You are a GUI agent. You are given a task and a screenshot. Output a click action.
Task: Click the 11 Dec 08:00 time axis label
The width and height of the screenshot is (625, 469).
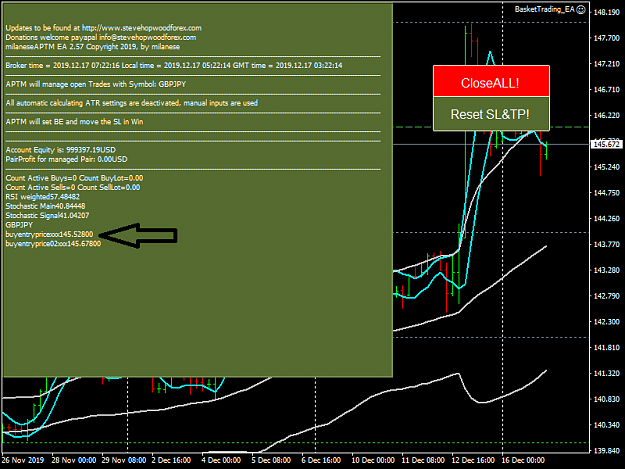(x=423, y=460)
